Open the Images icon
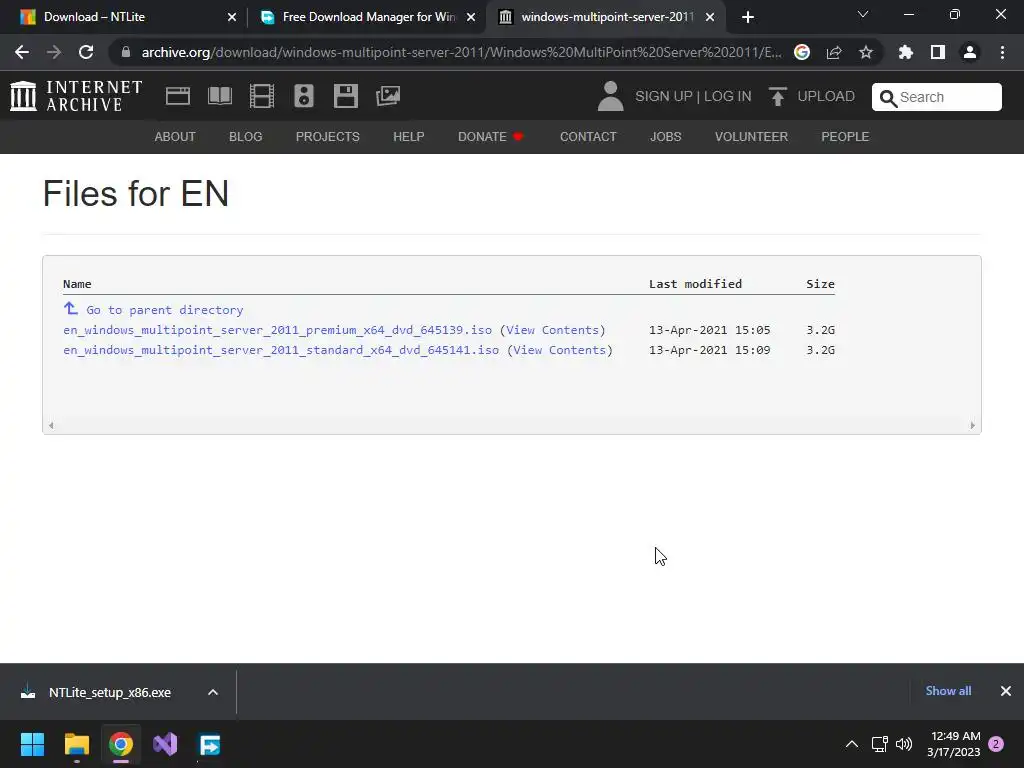Image resolution: width=1024 pixels, height=768 pixels. tap(388, 96)
